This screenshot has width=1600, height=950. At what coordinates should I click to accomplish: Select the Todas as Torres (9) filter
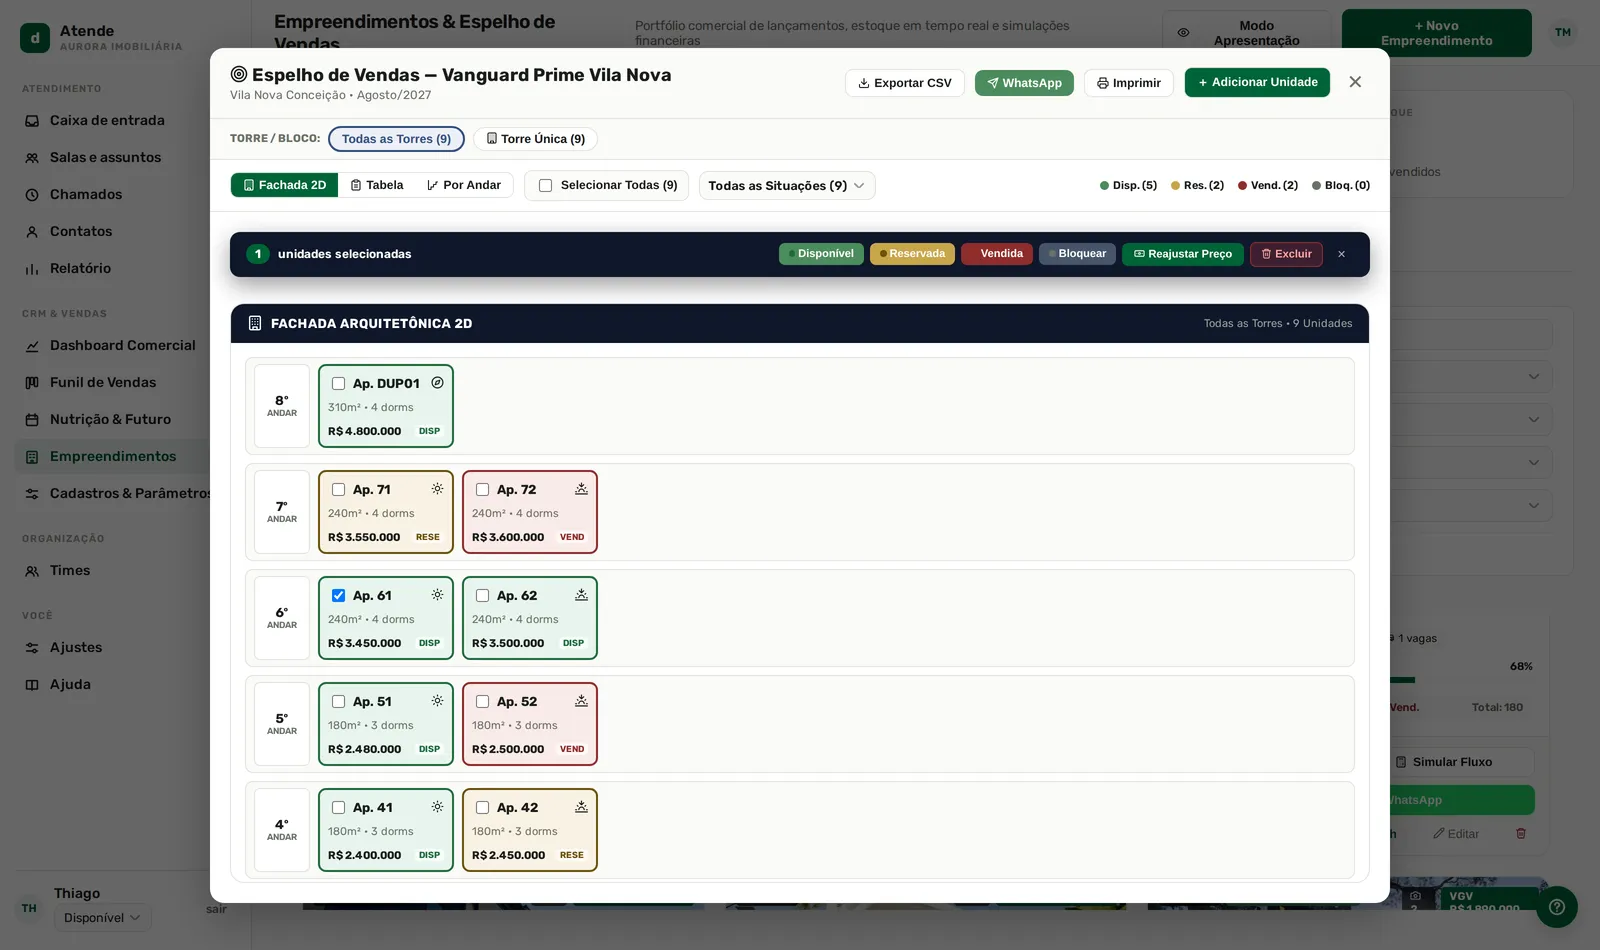tap(396, 139)
